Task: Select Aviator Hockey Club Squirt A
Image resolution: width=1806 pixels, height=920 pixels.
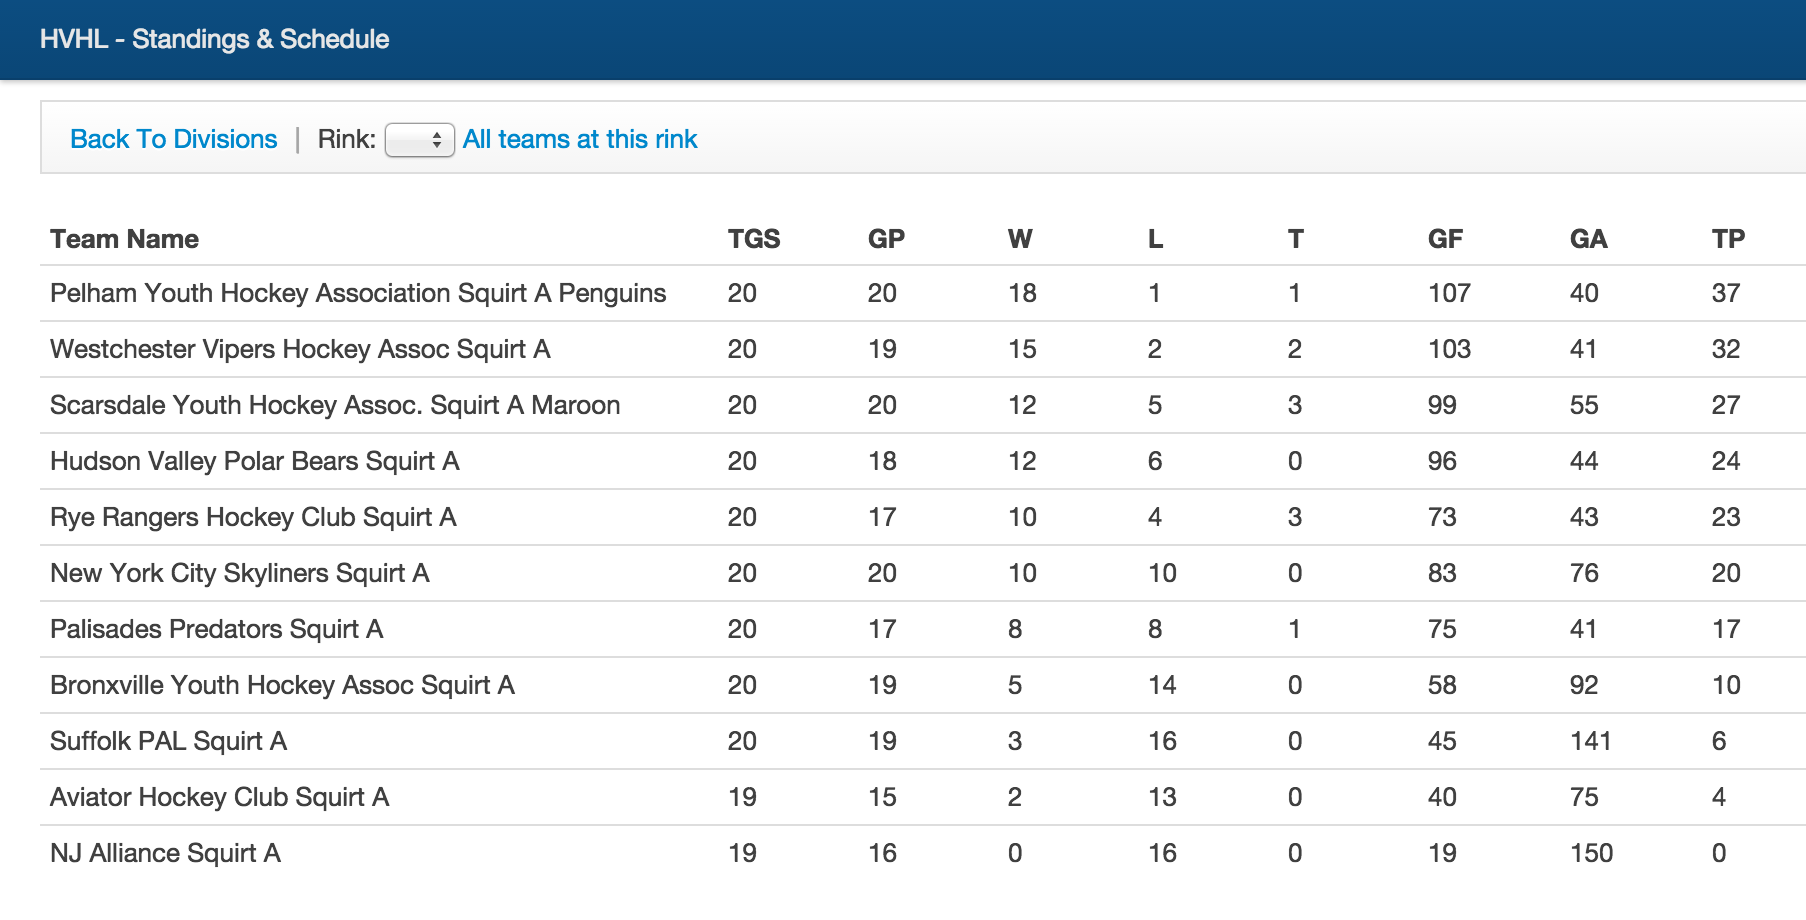Action: [x=219, y=797]
